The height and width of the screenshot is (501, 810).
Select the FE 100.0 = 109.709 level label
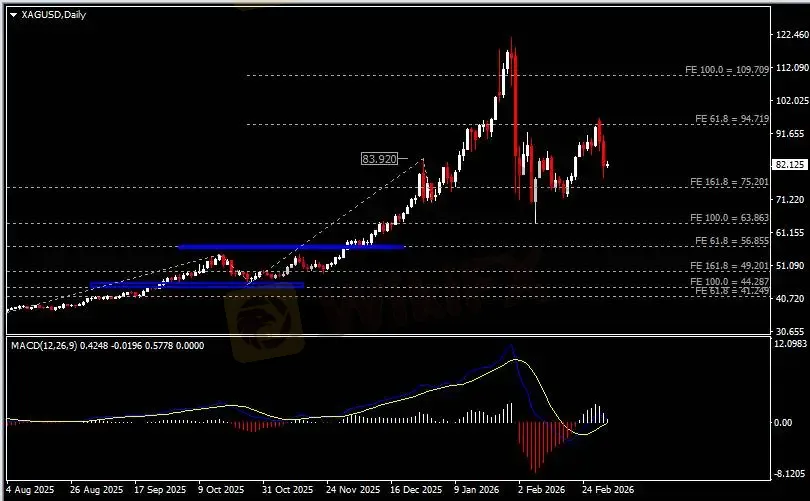[x=726, y=70]
